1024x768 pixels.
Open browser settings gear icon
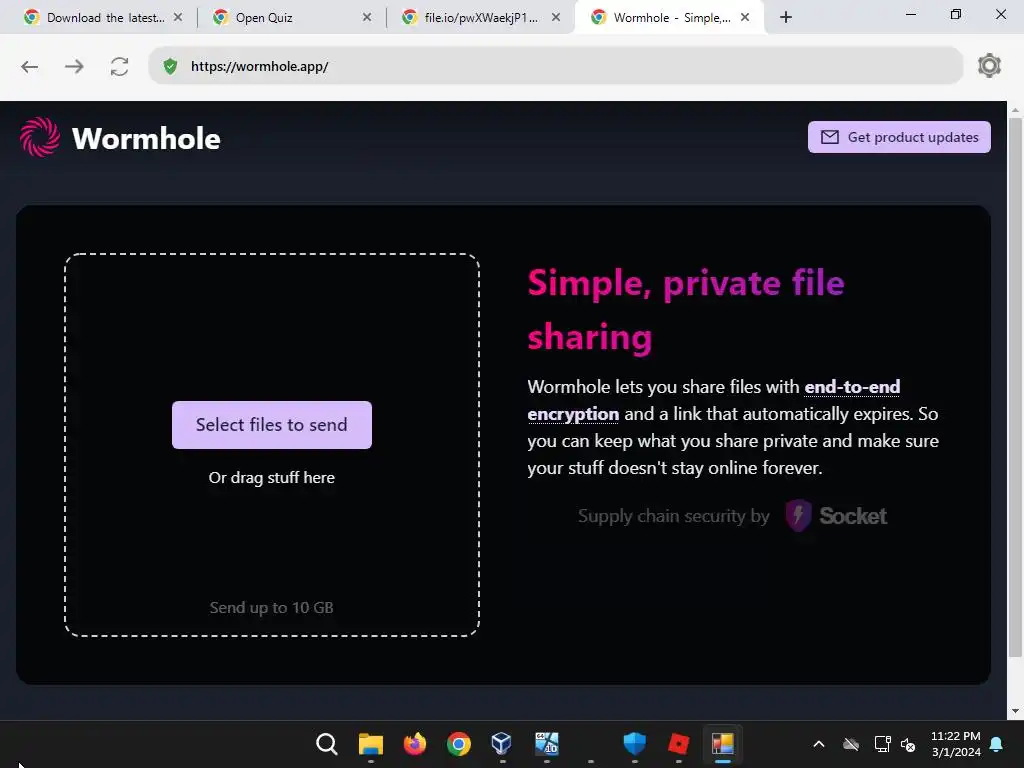pyautogui.click(x=989, y=66)
